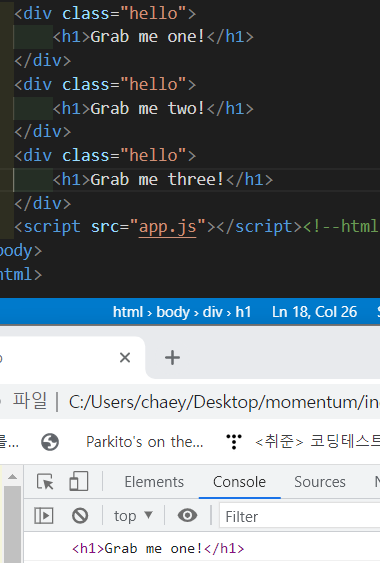Image resolution: width=380 pixels, height=563 pixels.
Task: Click the Grab me one! line in editor
Action: click(153, 37)
